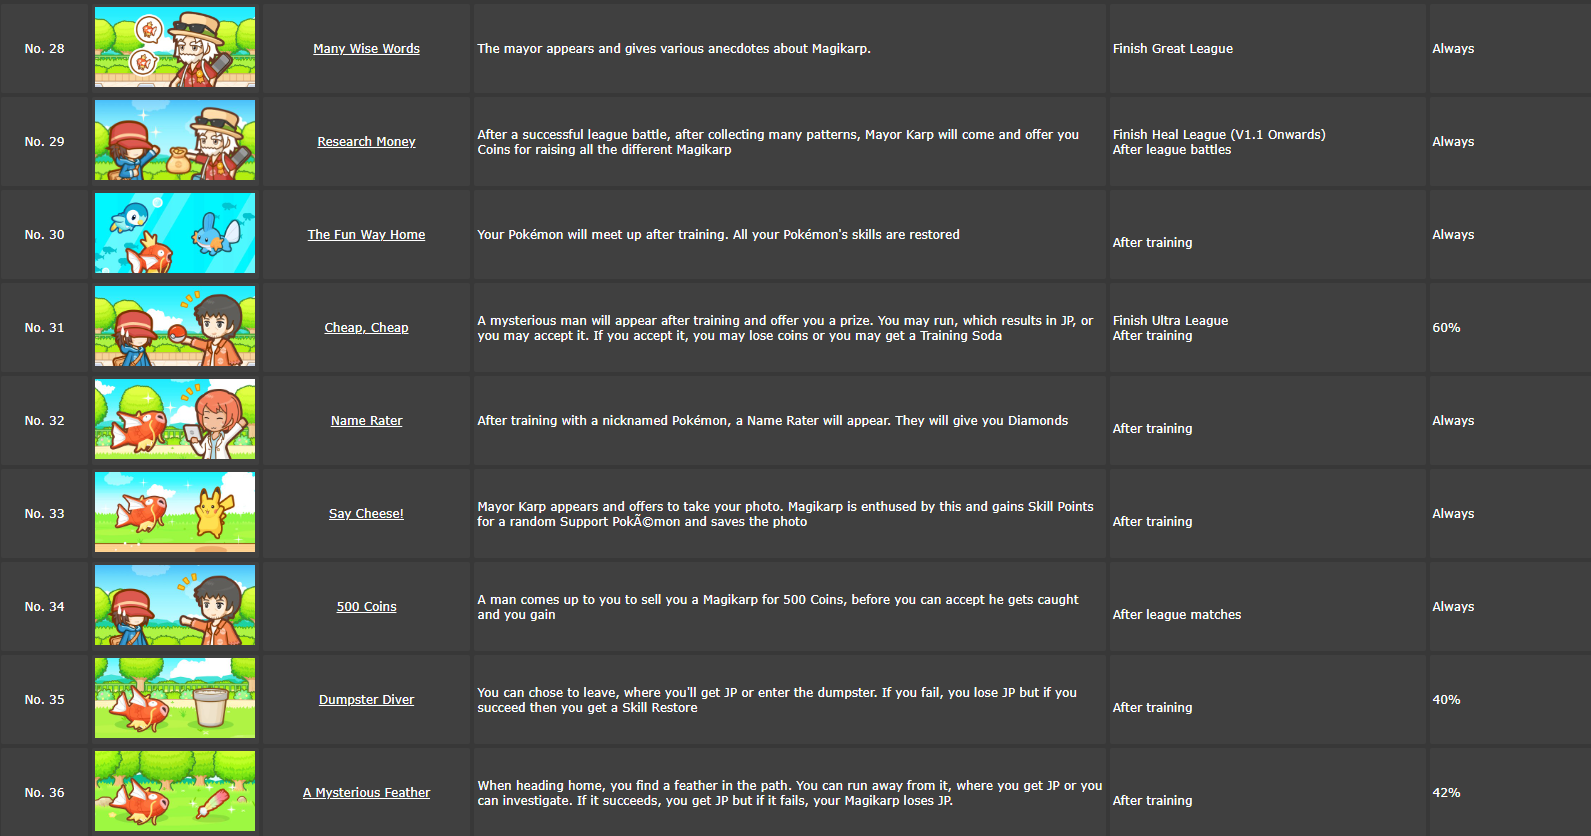Click the Say Cheese Pikachu thumbnail

tap(175, 512)
